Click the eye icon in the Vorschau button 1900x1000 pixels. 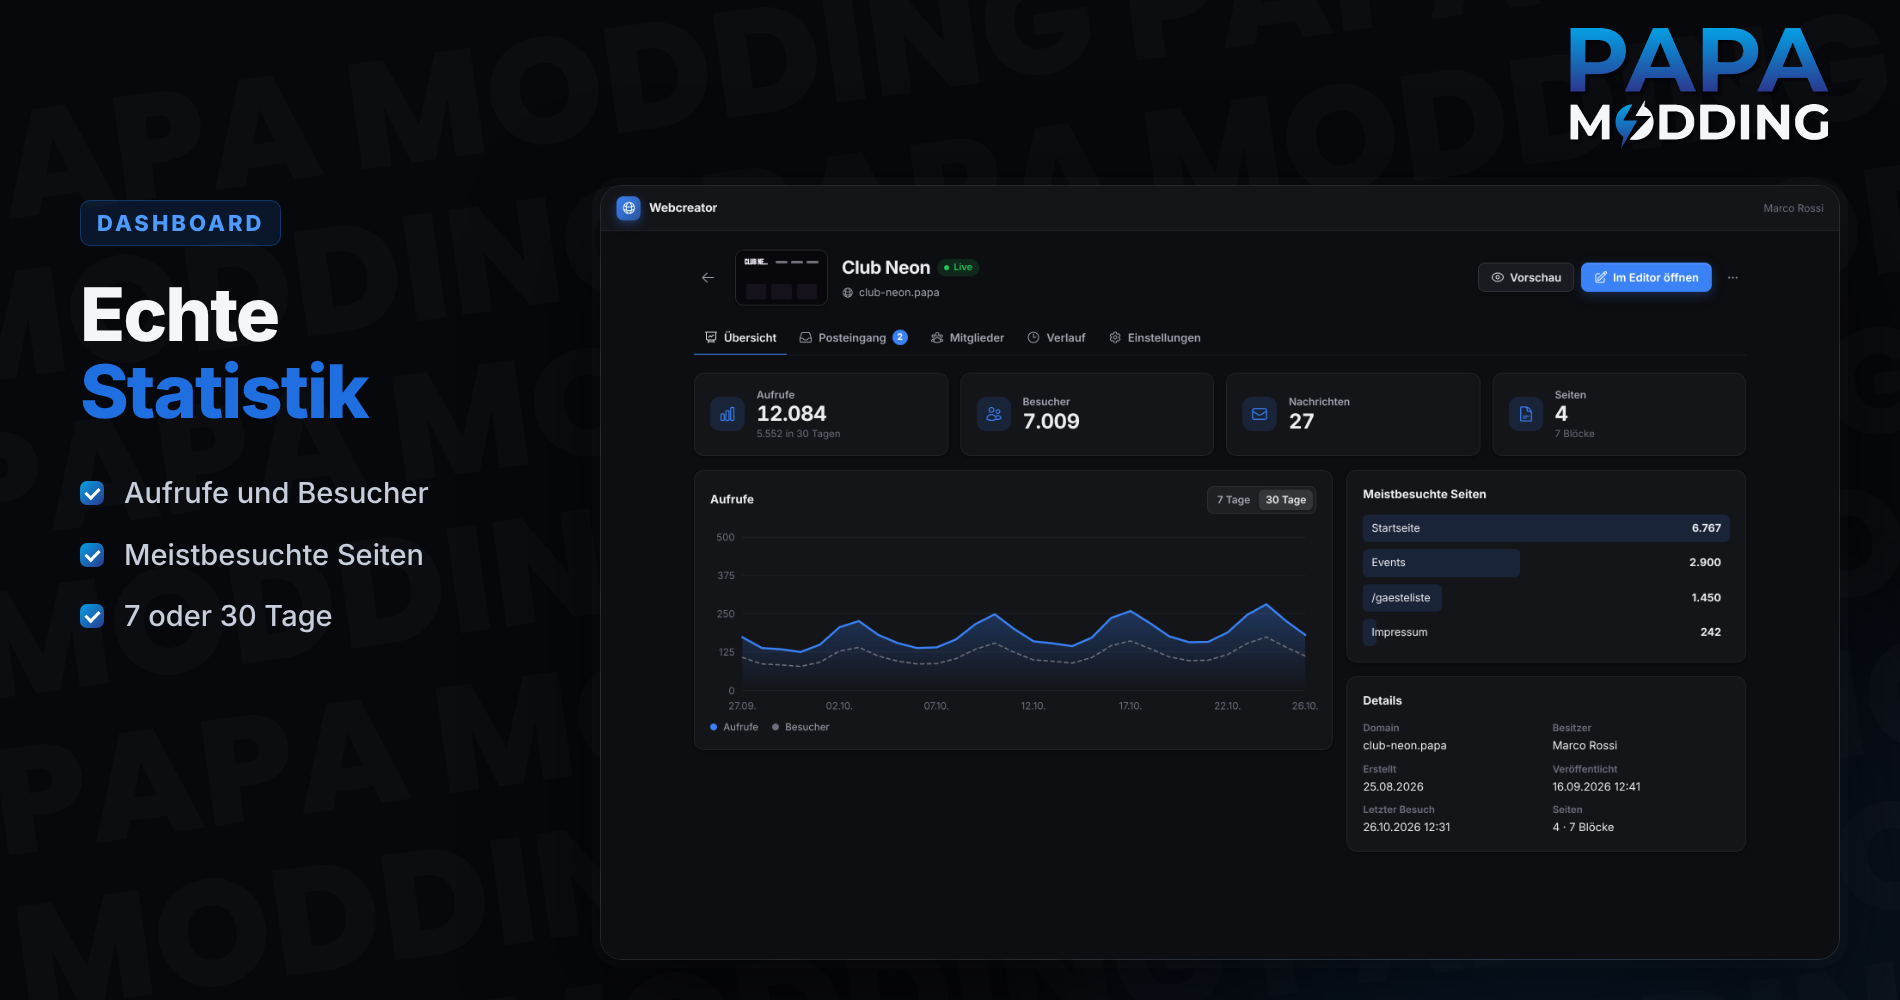[x=1497, y=278]
